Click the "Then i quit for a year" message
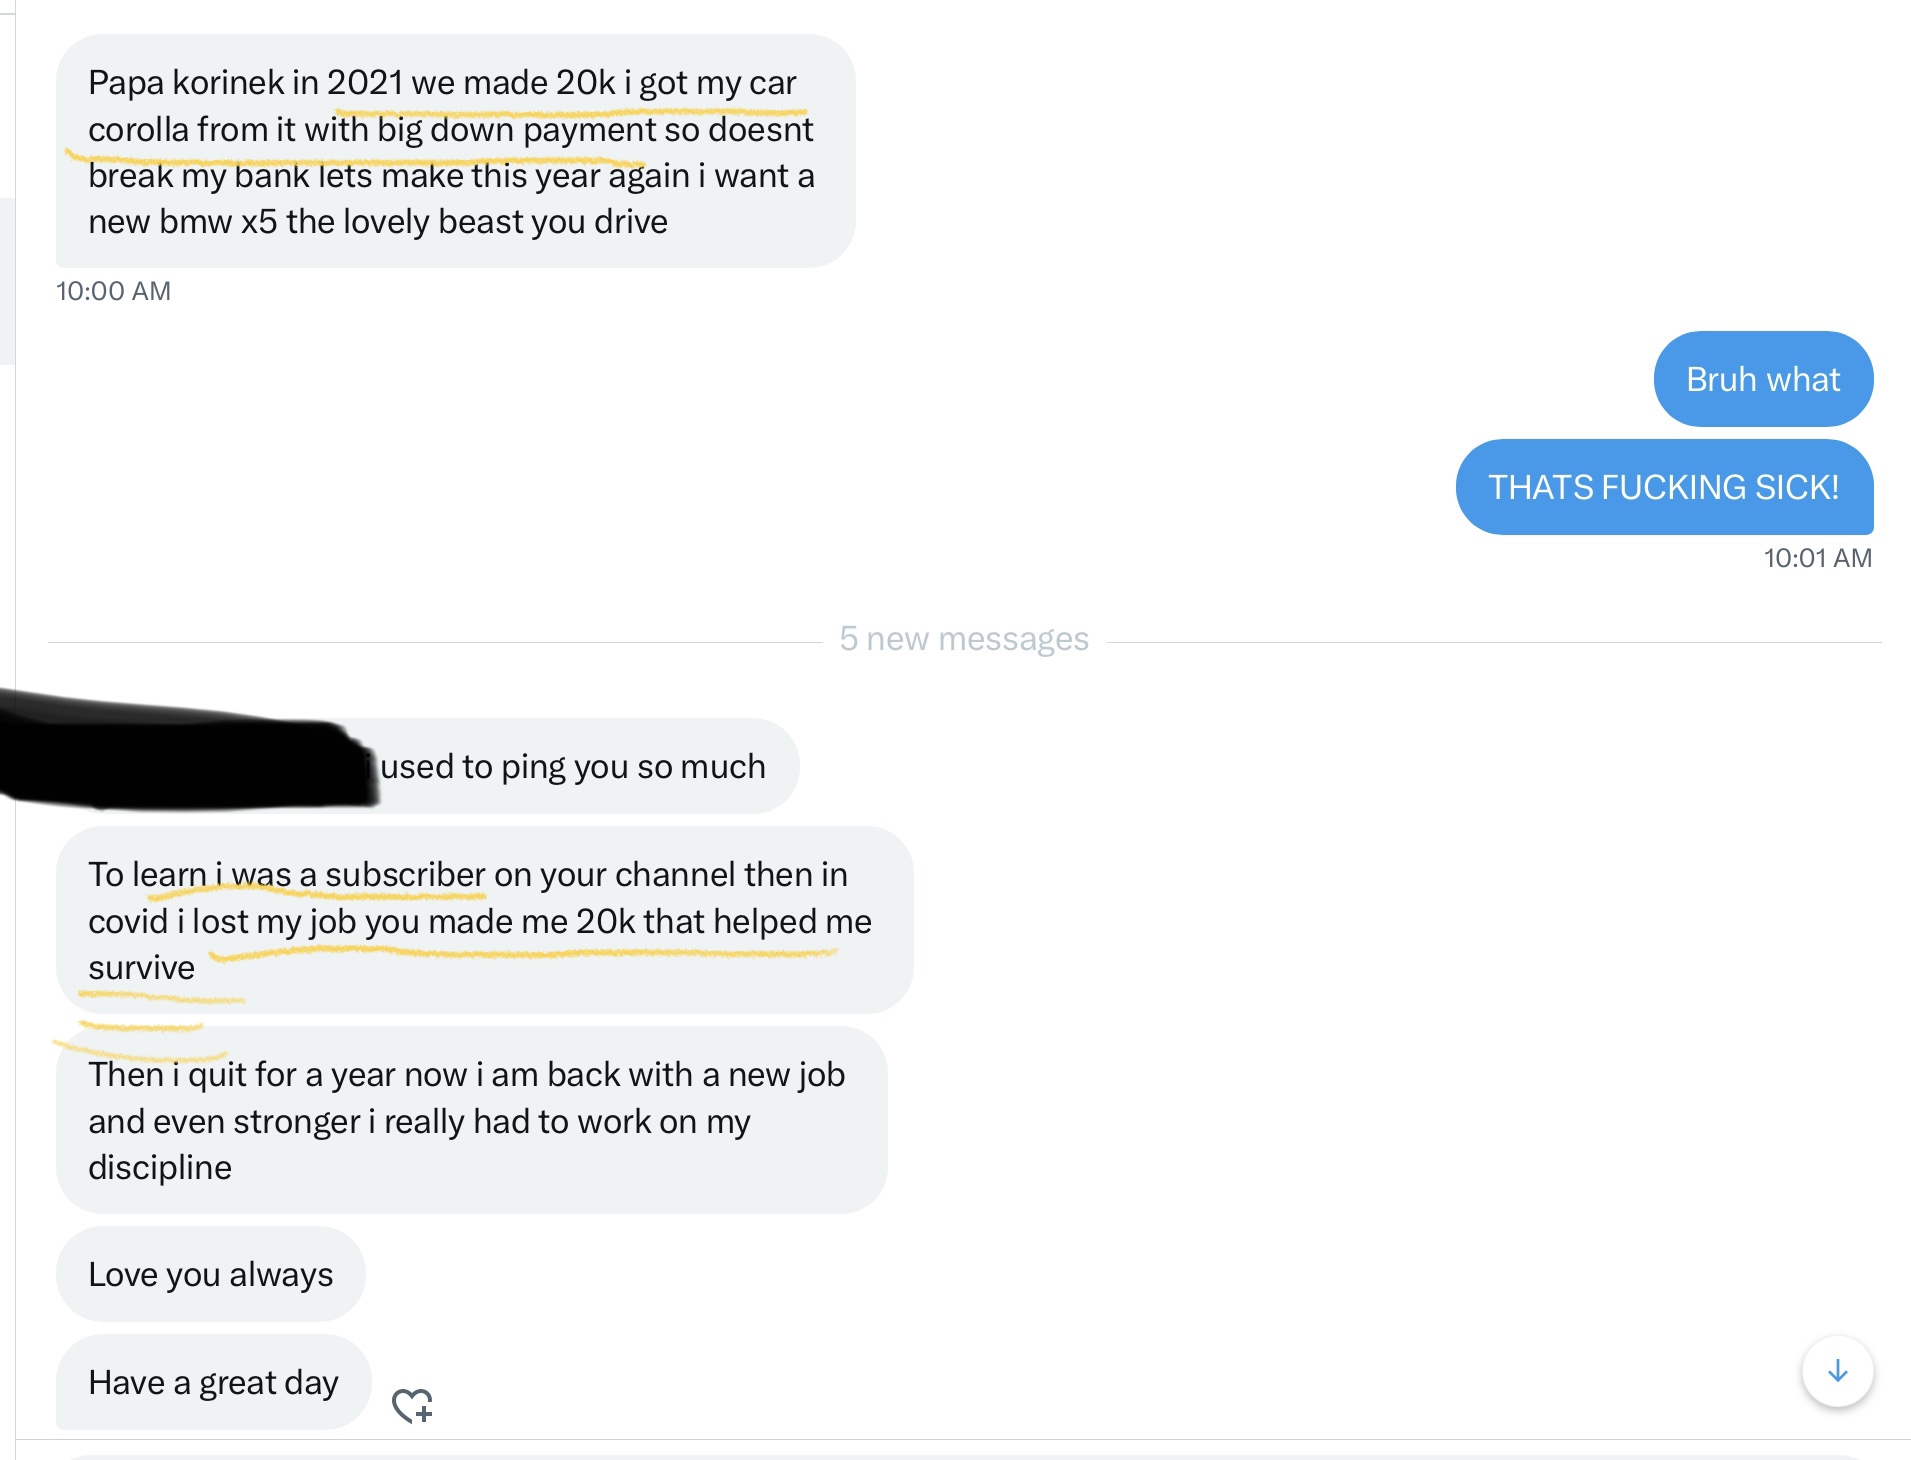1911x1460 pixels. (x=470, y=1120)
